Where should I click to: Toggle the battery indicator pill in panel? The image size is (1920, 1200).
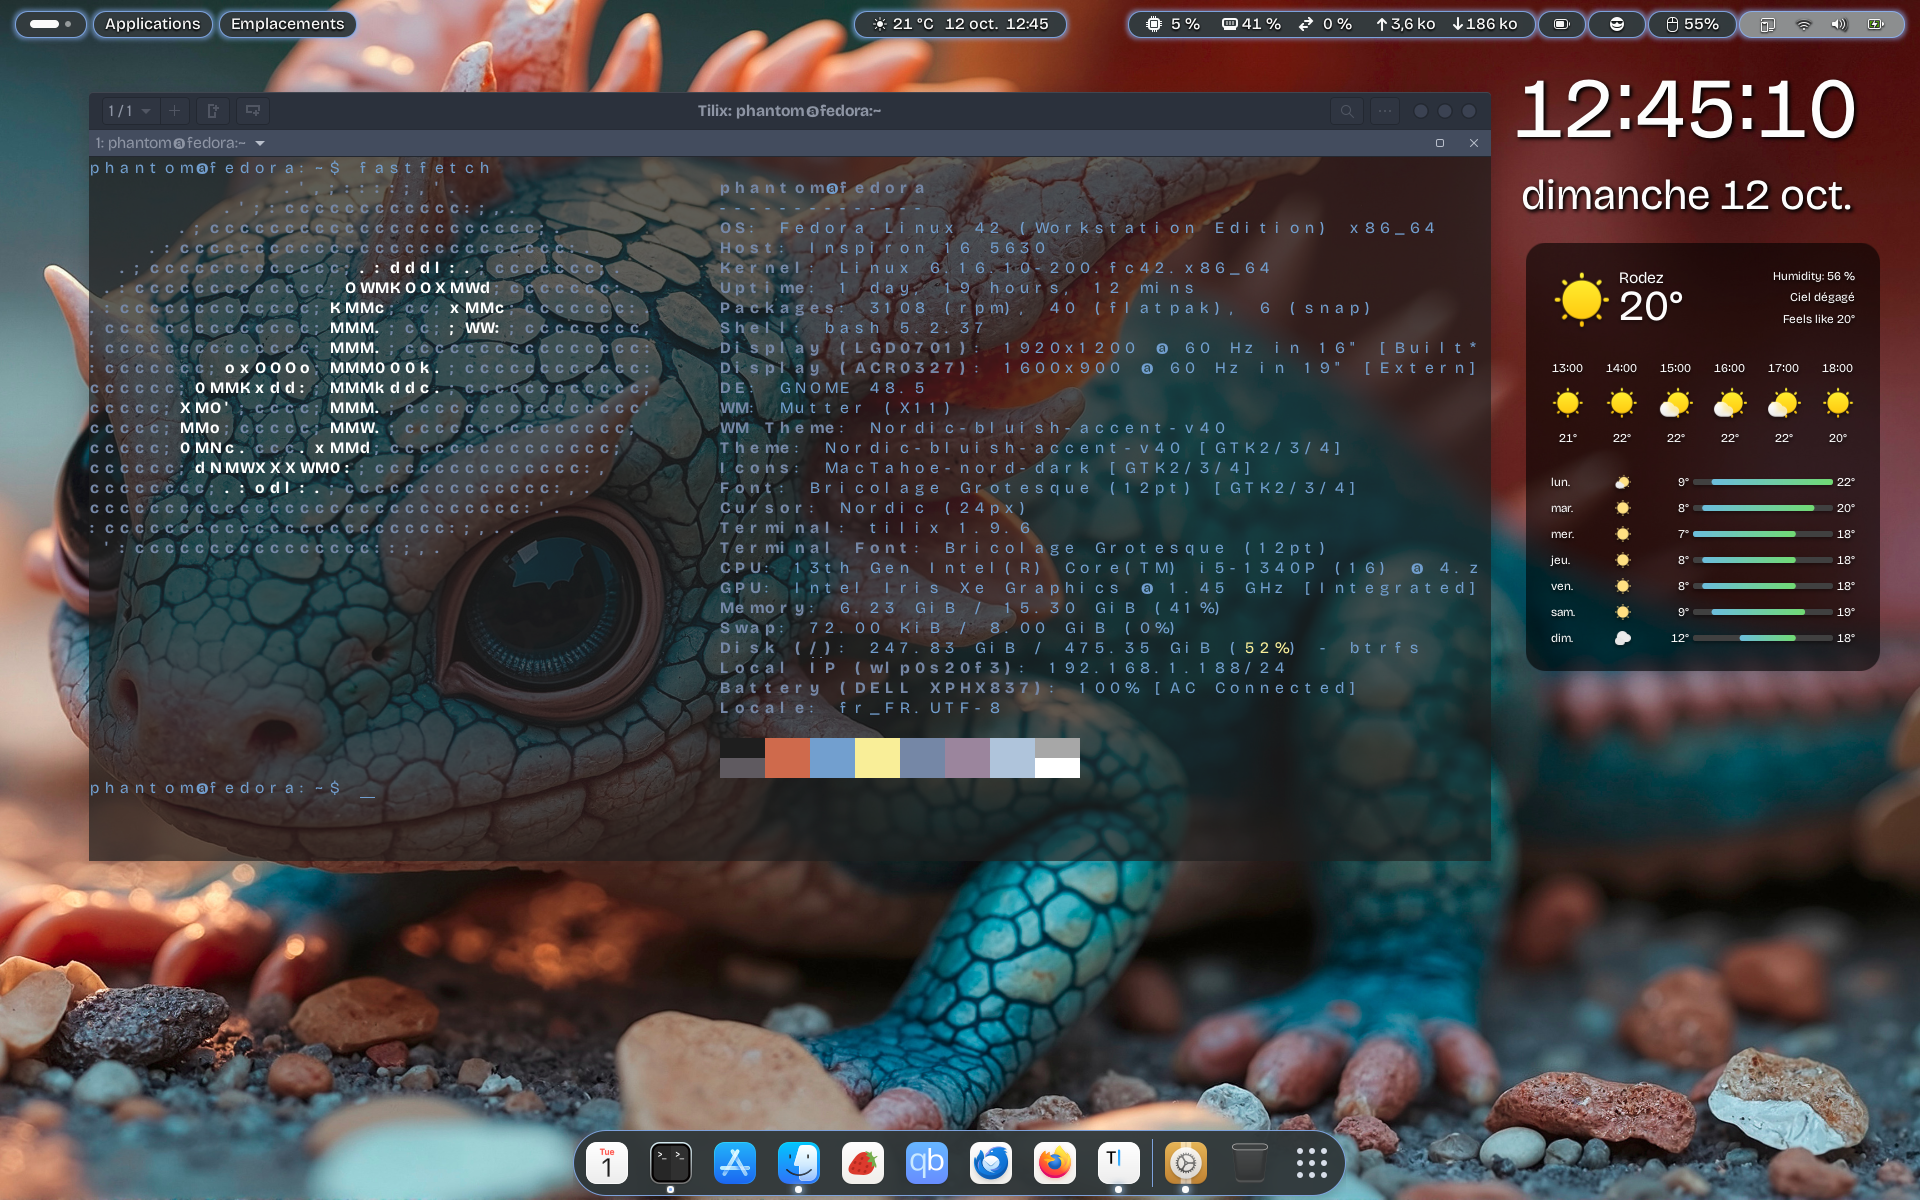(x=1561, y=24)
